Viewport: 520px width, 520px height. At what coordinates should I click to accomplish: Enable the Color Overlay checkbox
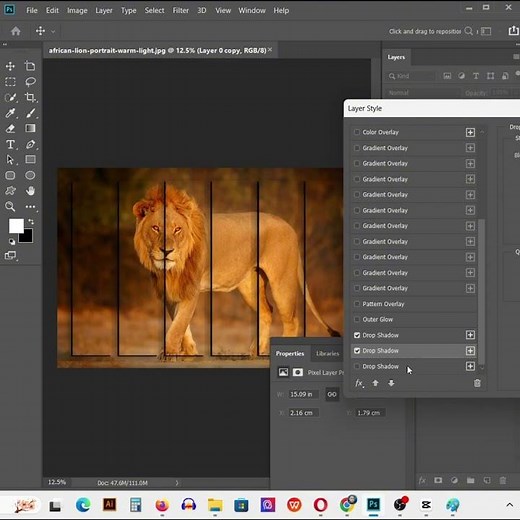tap(357, 132)
